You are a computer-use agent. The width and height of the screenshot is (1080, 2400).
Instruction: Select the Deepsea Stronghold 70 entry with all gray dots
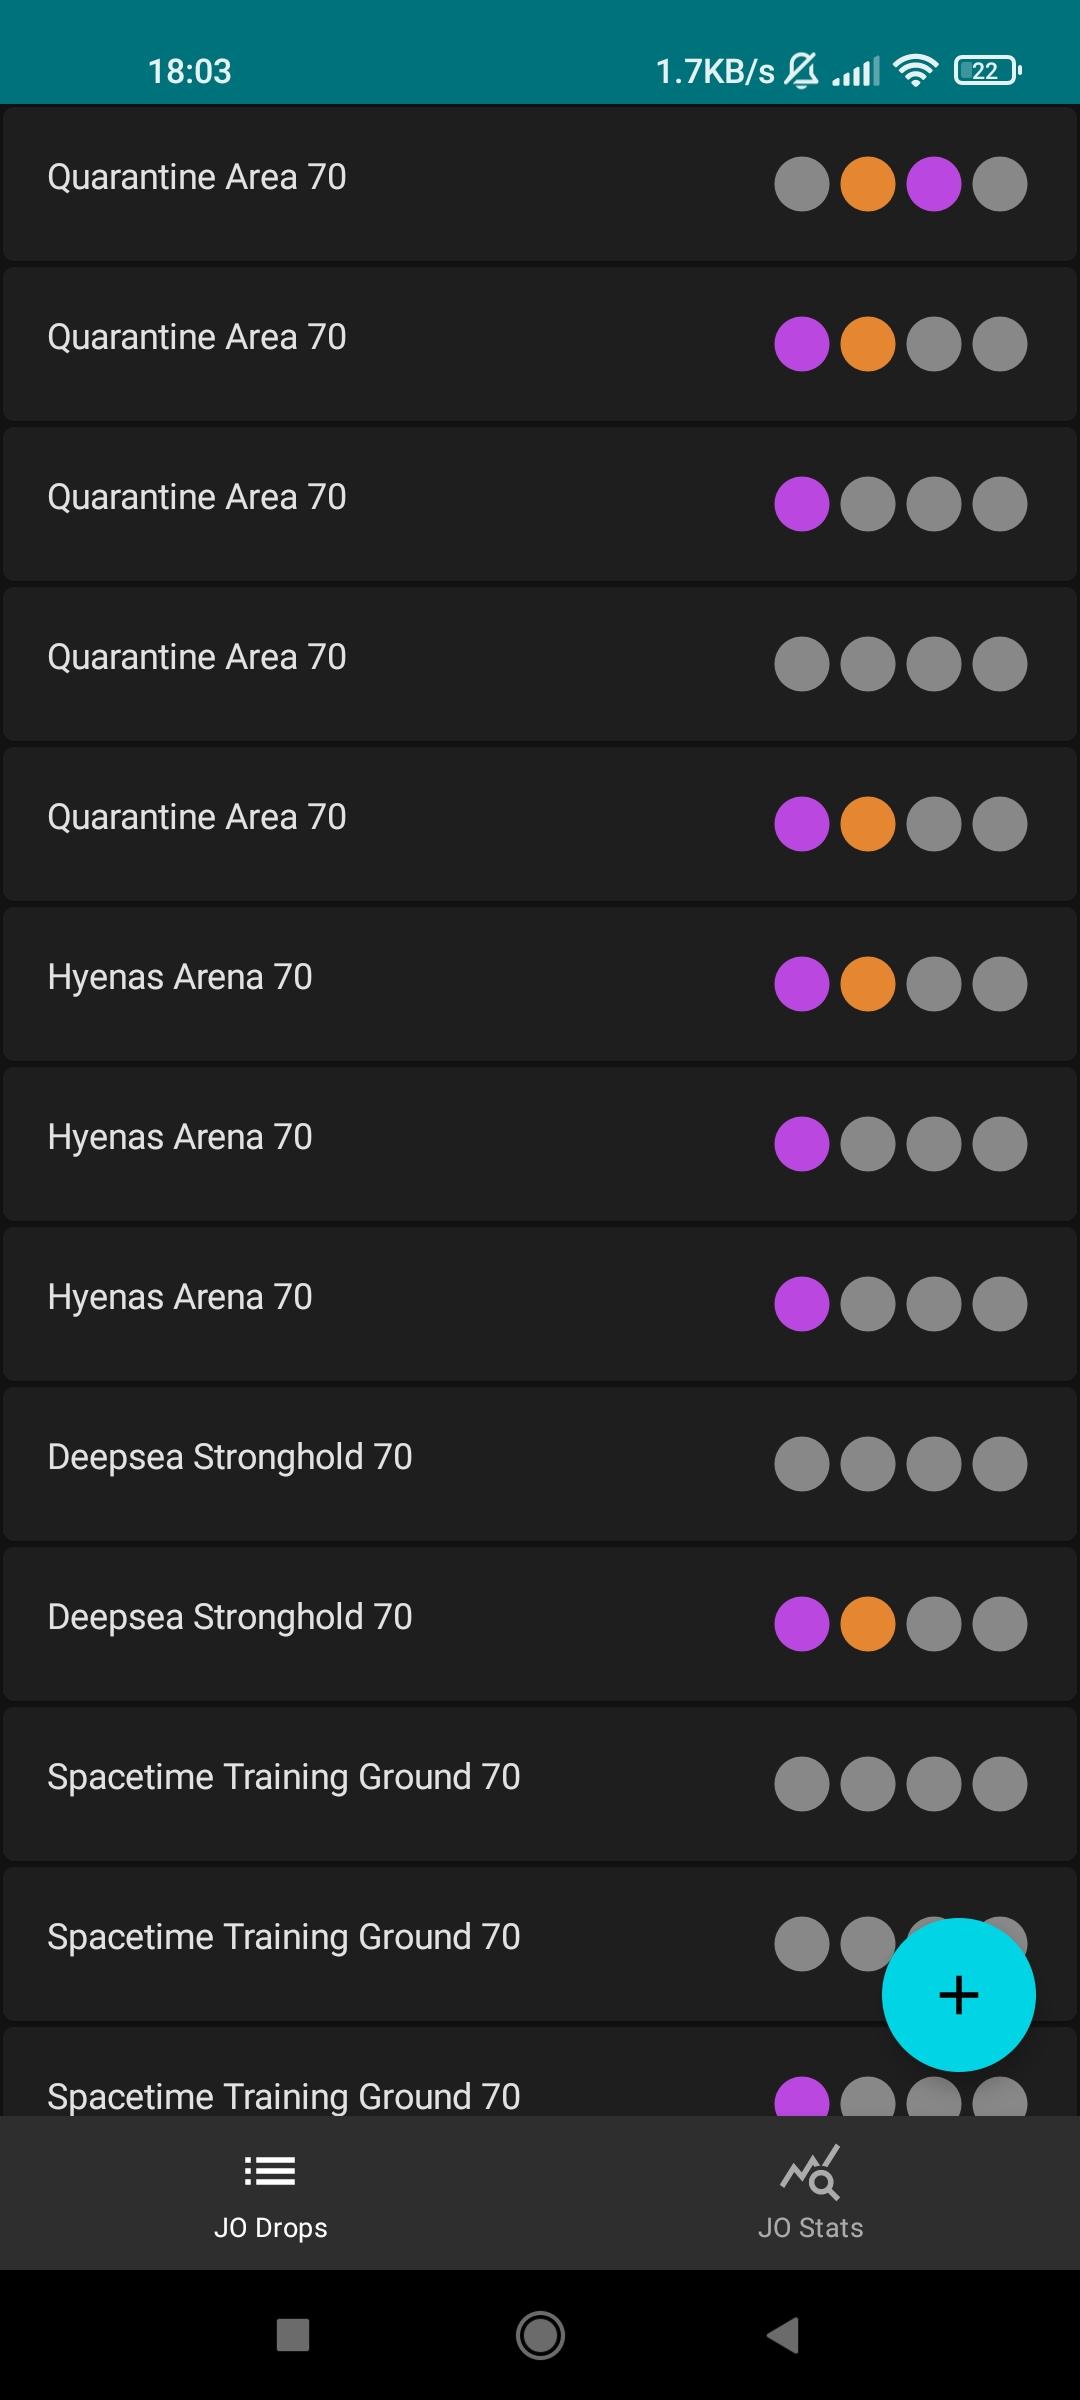[x=540, y=1464]
